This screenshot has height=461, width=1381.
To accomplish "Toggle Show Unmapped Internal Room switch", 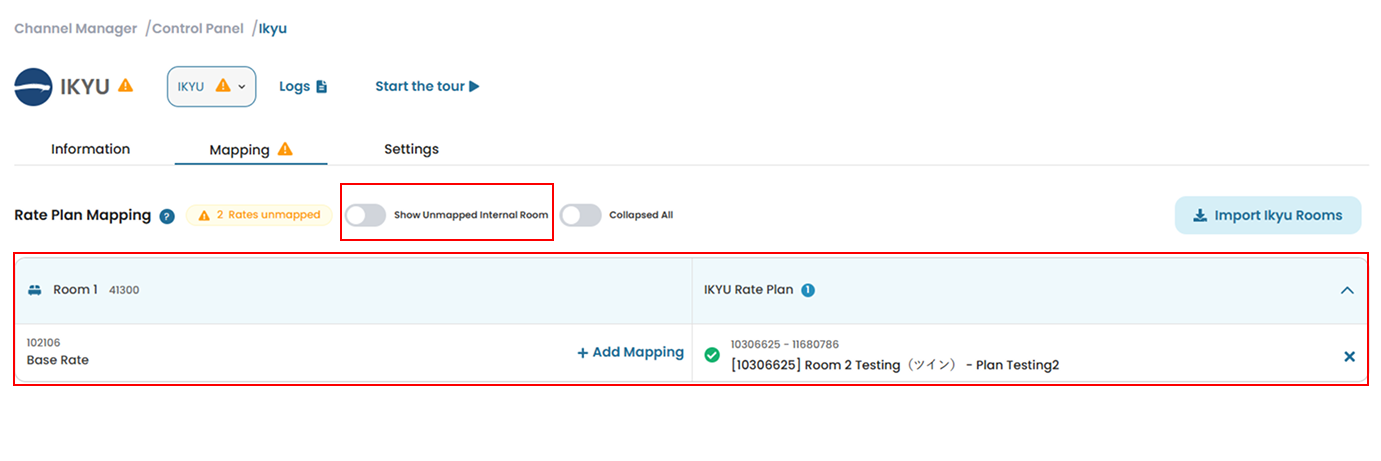I will click(366, 215).
